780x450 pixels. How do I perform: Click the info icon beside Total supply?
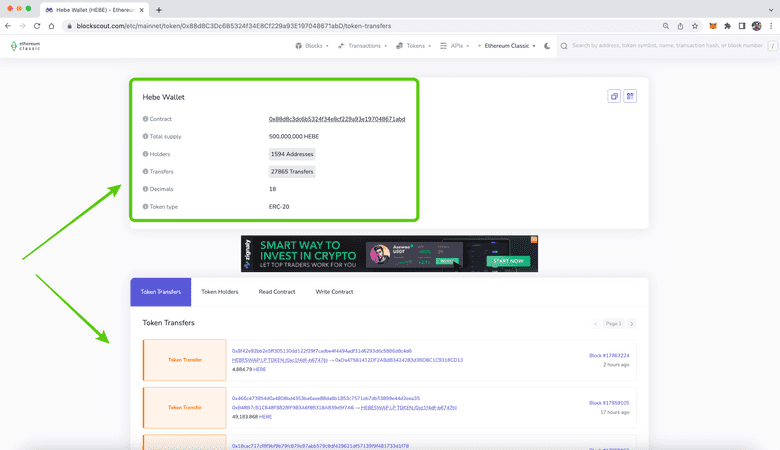pos(145,136)
